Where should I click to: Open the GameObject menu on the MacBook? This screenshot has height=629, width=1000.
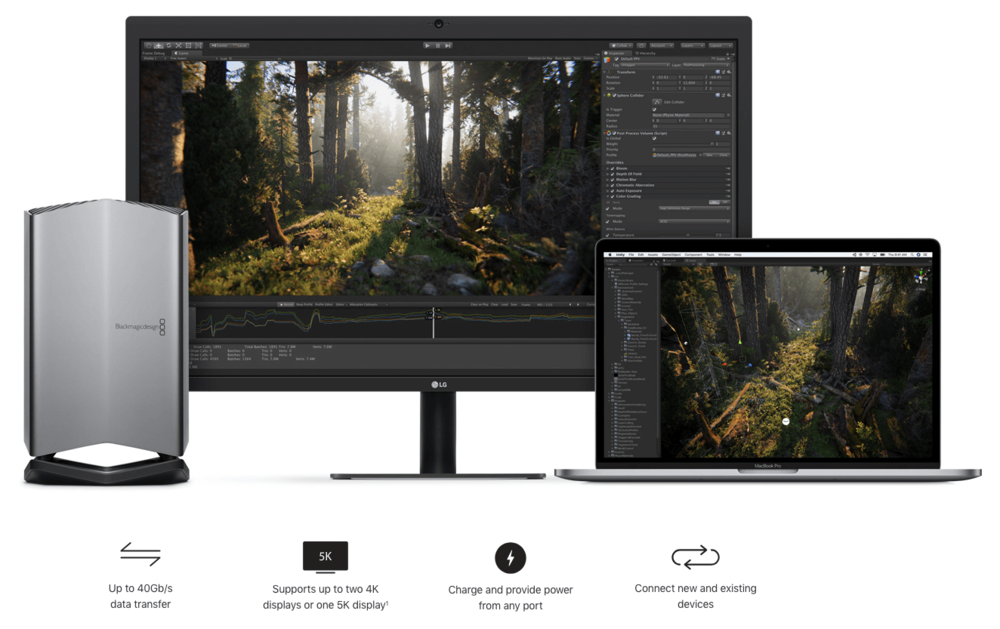pyautogui.click(x=670, y=254)
